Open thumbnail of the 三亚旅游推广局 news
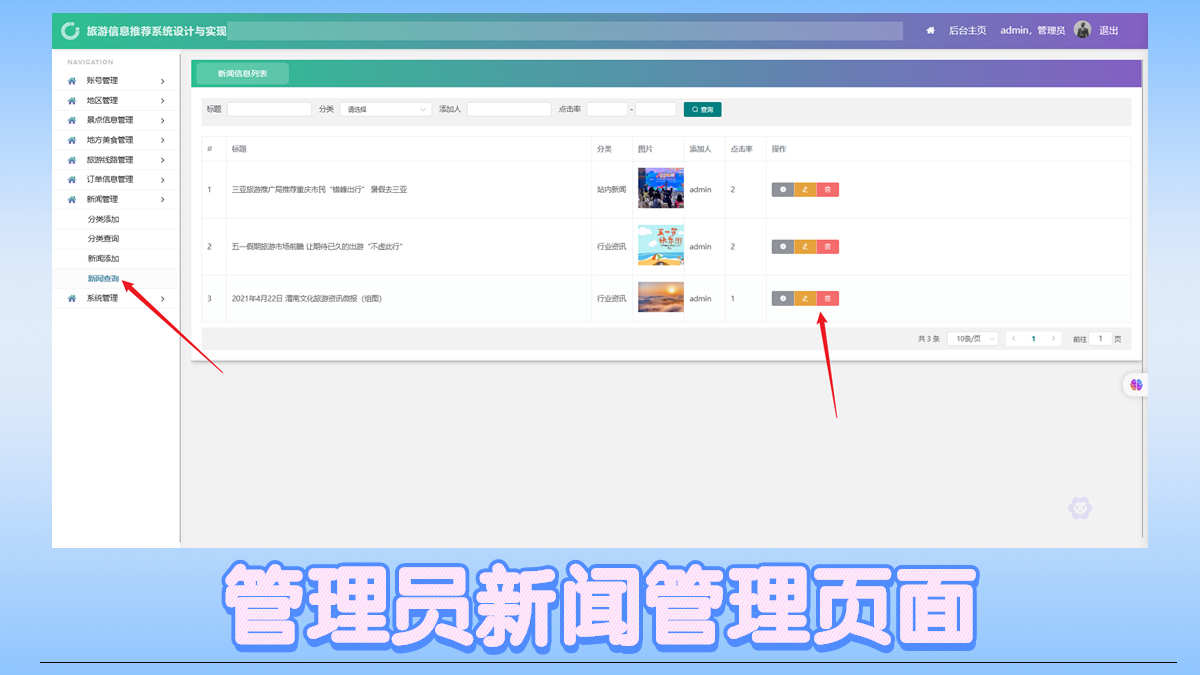1200x675 pixels. 661,188
